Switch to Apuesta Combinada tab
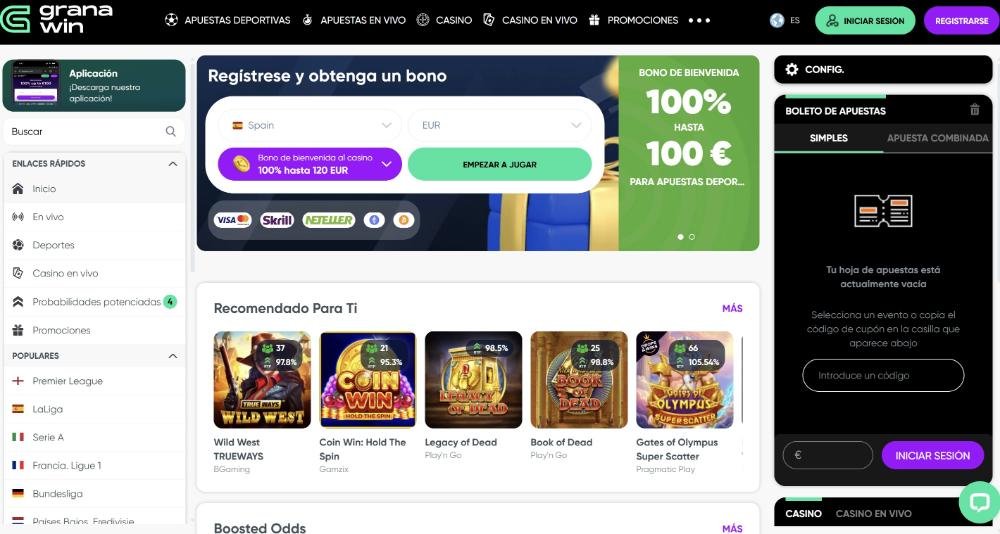 pos(938,138)
